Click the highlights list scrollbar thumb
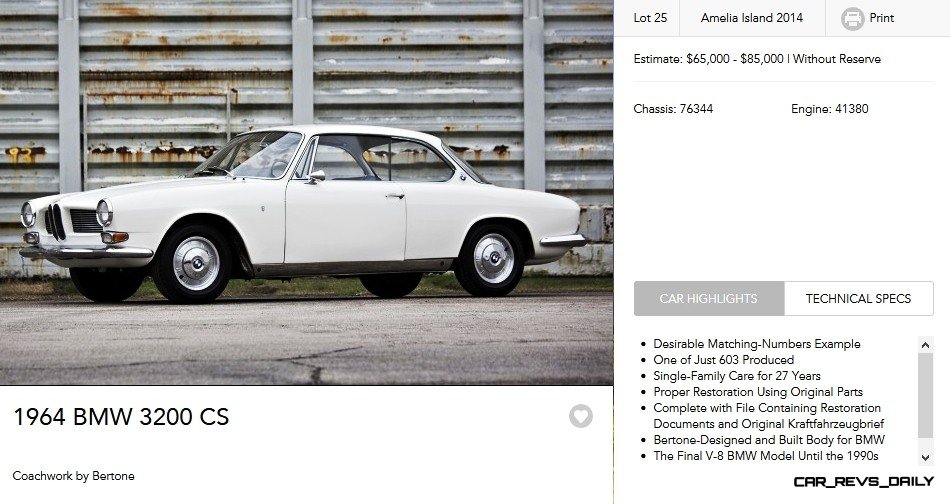The image size is (950, 504). coord(925,395)
